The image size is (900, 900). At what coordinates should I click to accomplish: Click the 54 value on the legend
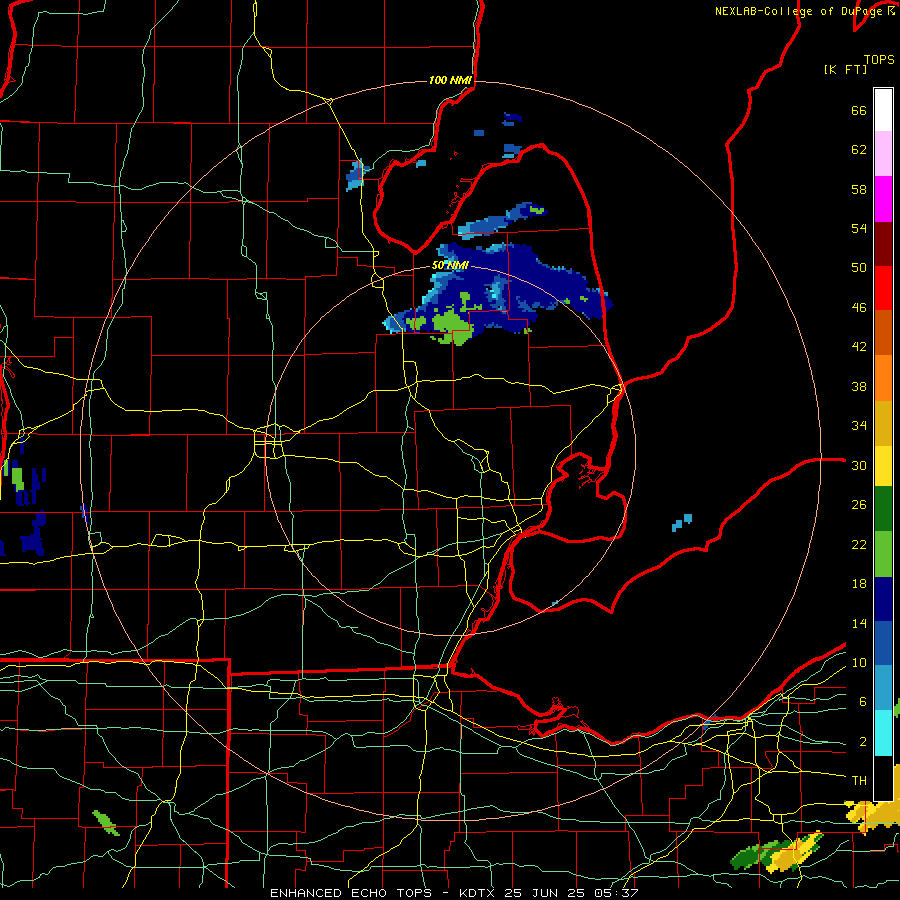[859, 228]
